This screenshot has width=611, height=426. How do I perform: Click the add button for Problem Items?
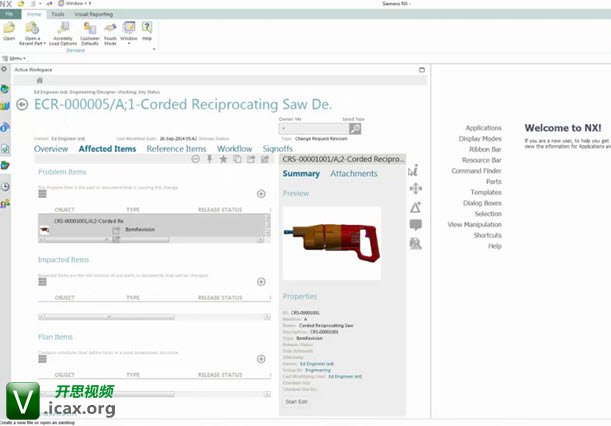click(x=261, y=194)
